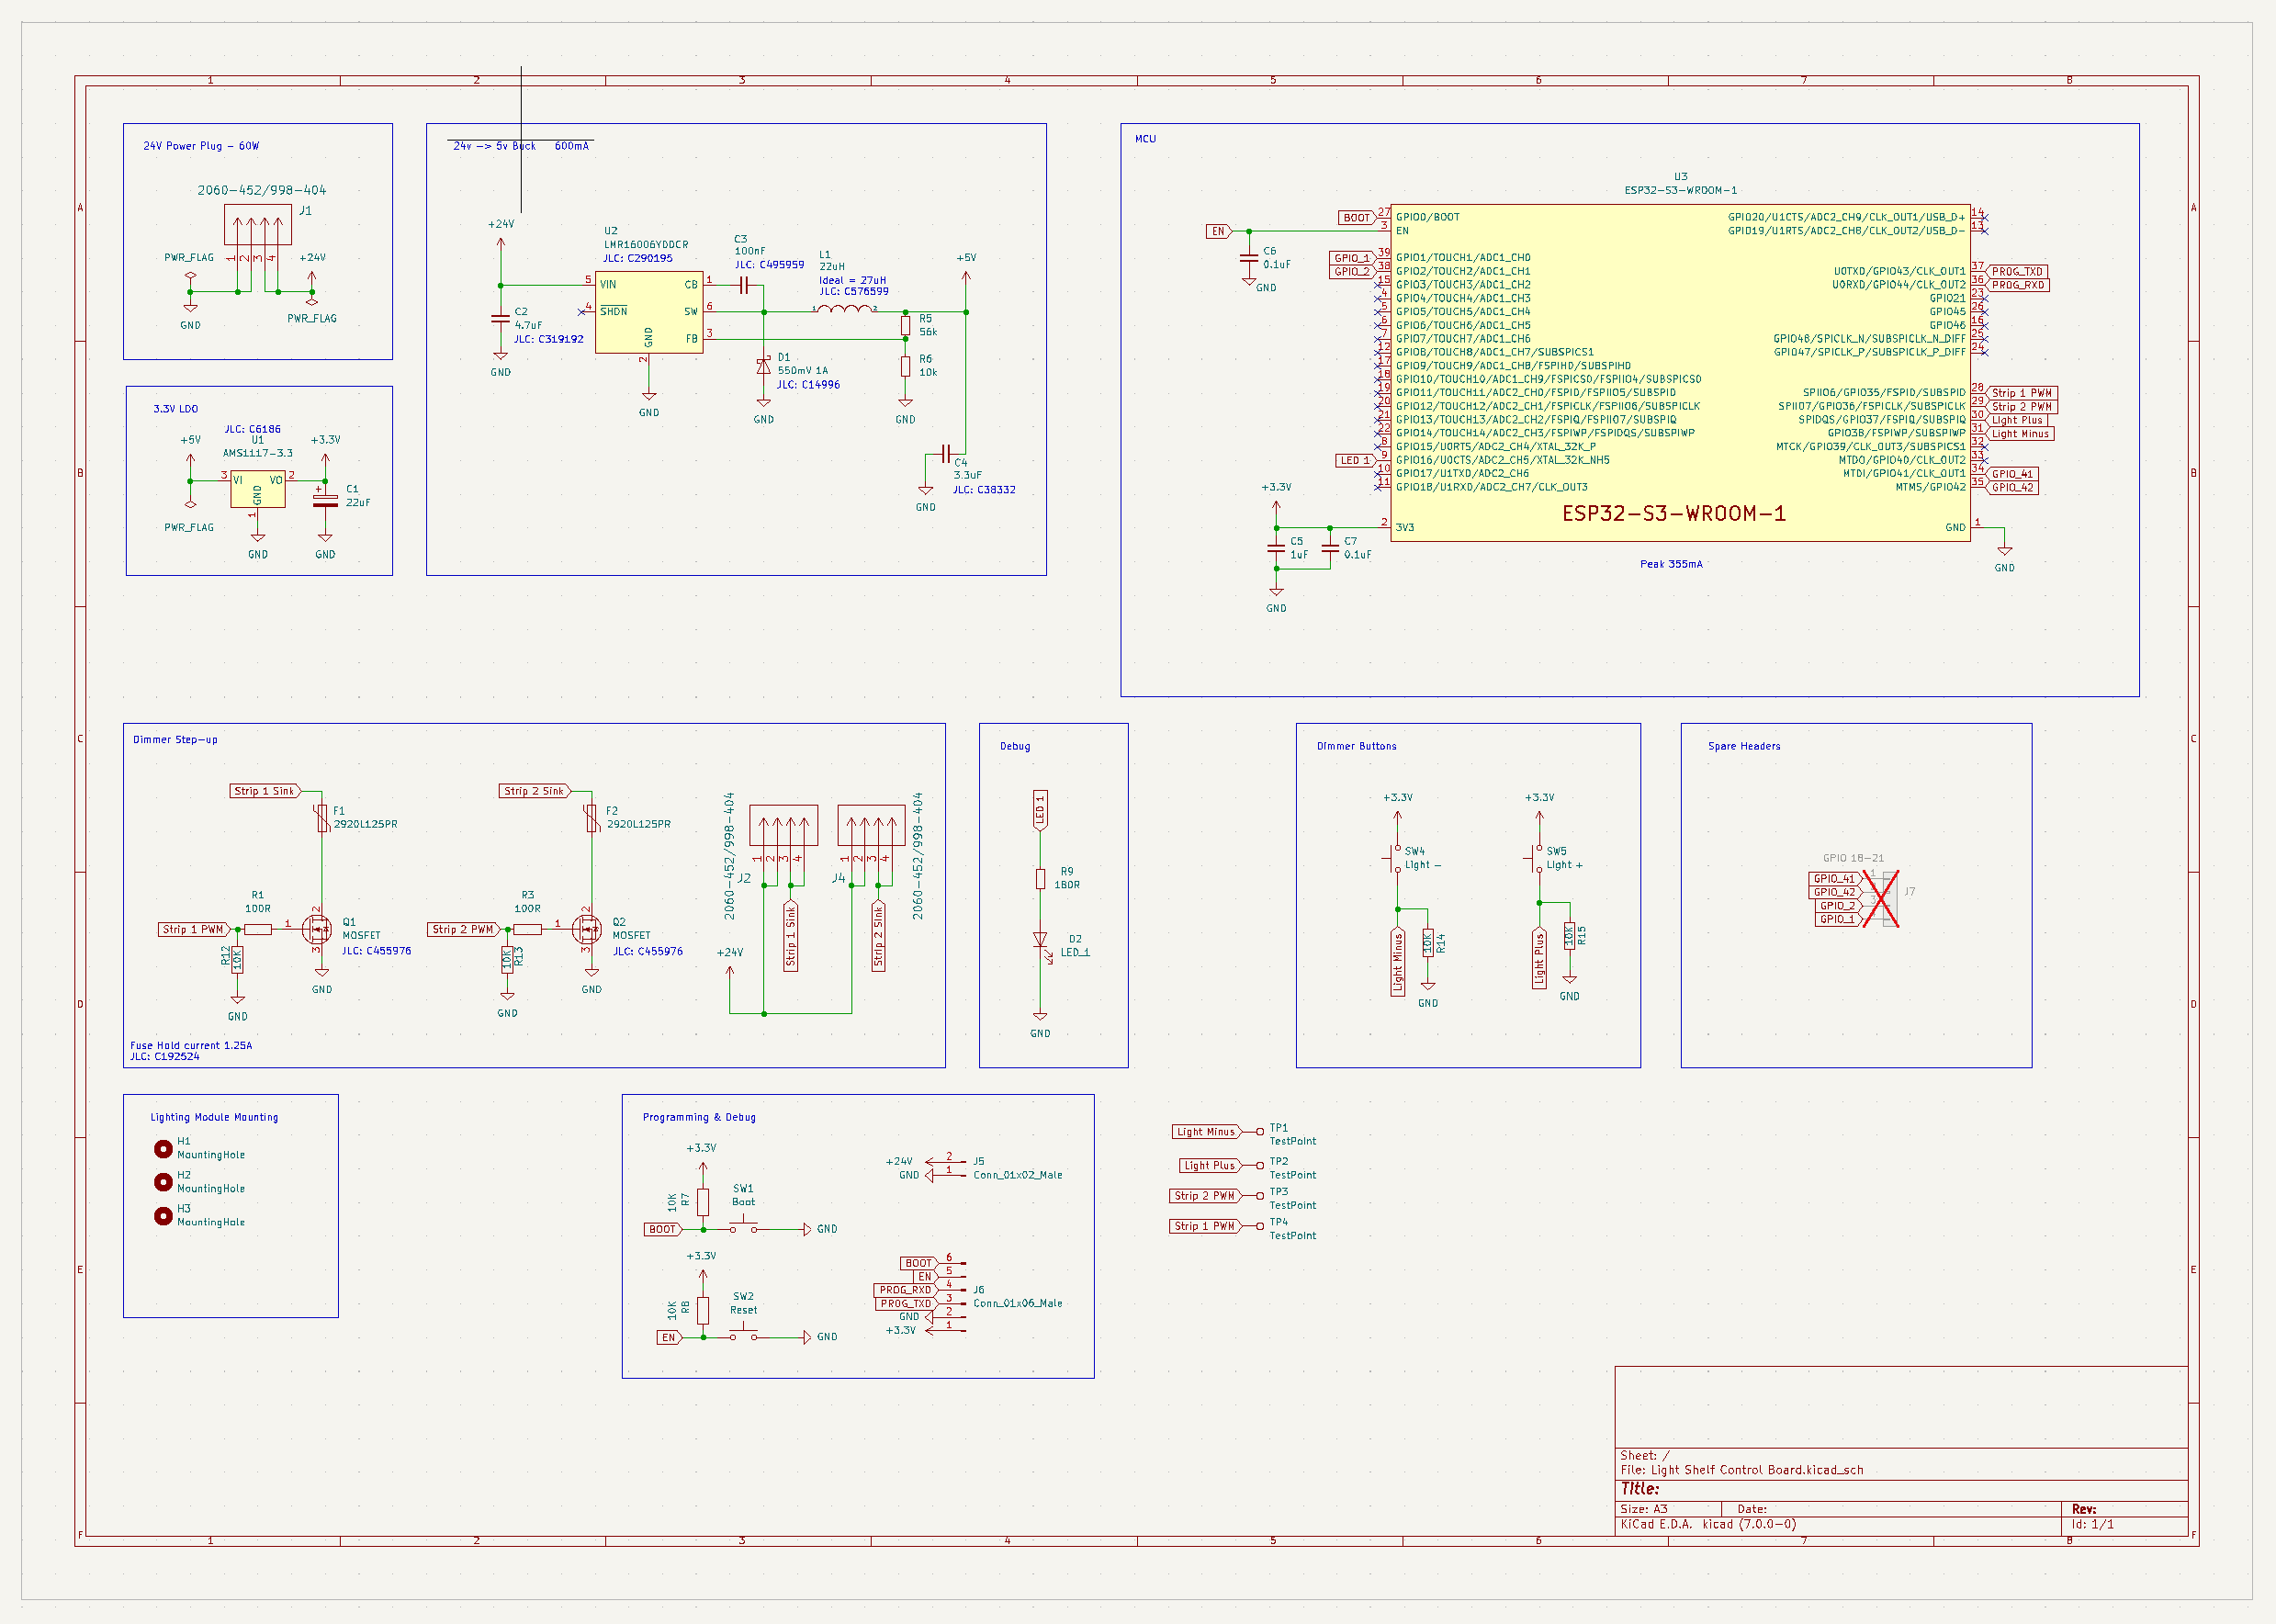Select the U2 LMR16006YDDCR buck converter symbol
Image resolution: width=2276 pixels, height=1624 pixels.
pyautogui.click(x=649, y=312)
